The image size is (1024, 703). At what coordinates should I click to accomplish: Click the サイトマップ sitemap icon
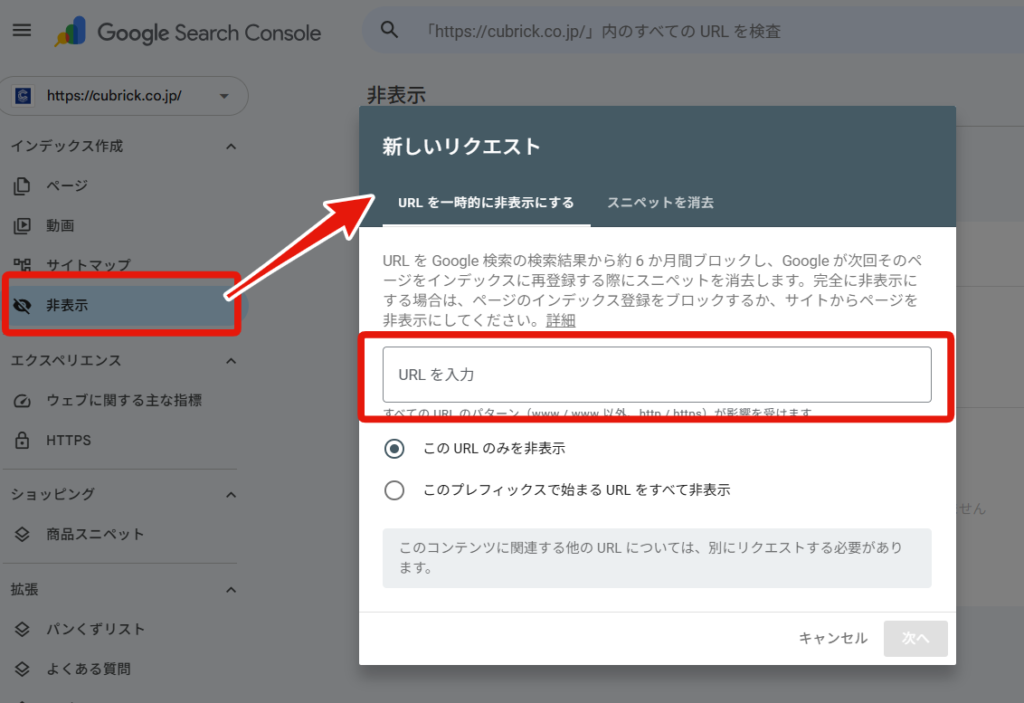click(22, 265)
